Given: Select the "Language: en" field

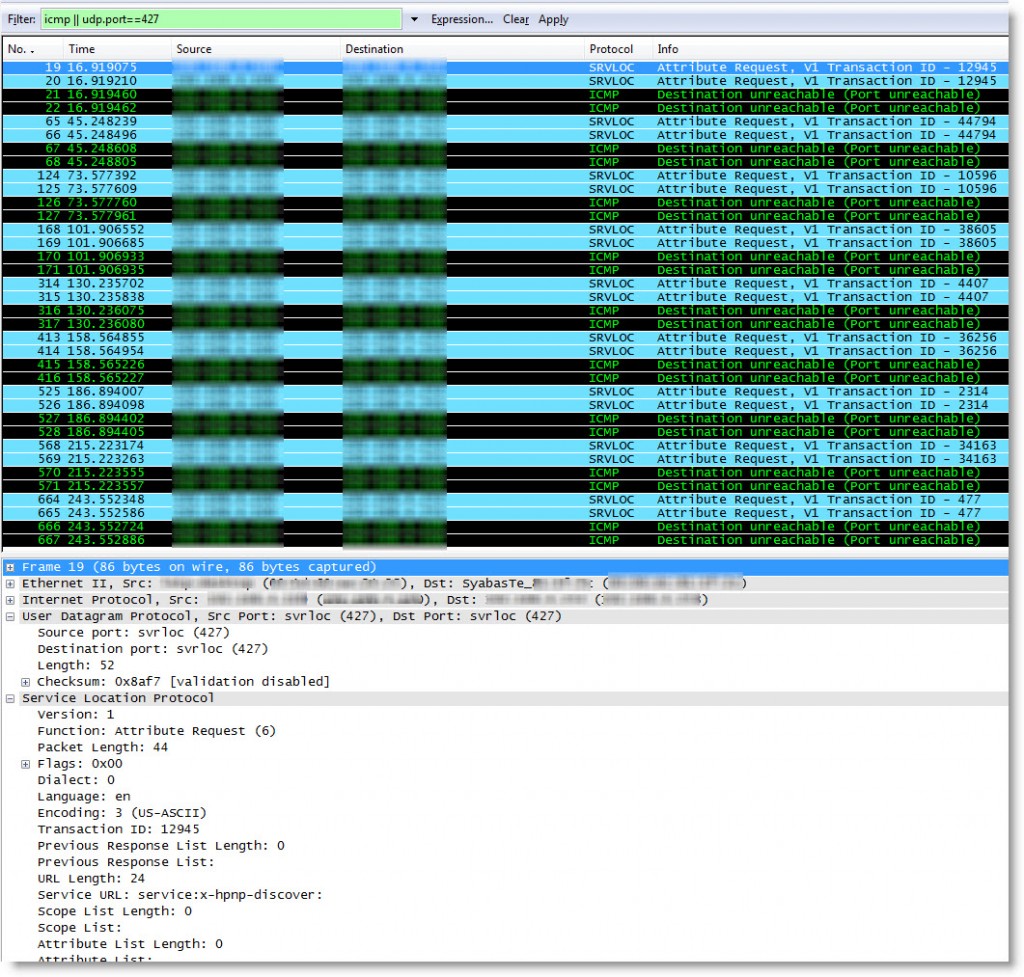Looking at the screenshot, I should (x=84, y=797).
